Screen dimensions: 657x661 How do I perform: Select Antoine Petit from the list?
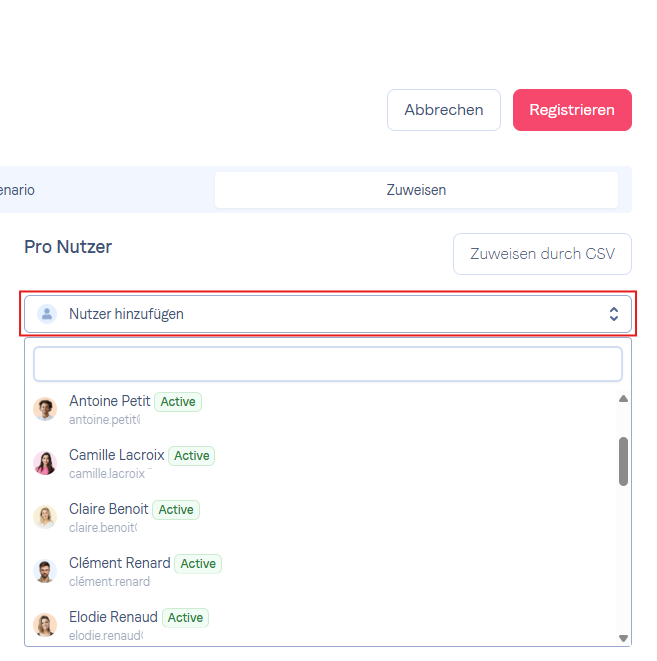tap(320, 409)
